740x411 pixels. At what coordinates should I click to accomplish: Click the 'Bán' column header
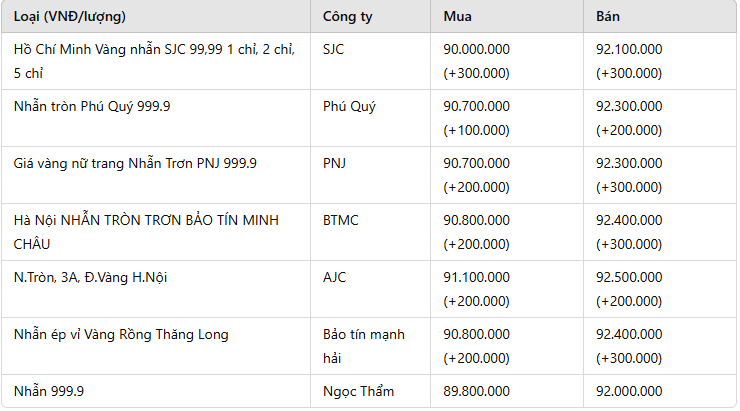(x=608, y=17)
